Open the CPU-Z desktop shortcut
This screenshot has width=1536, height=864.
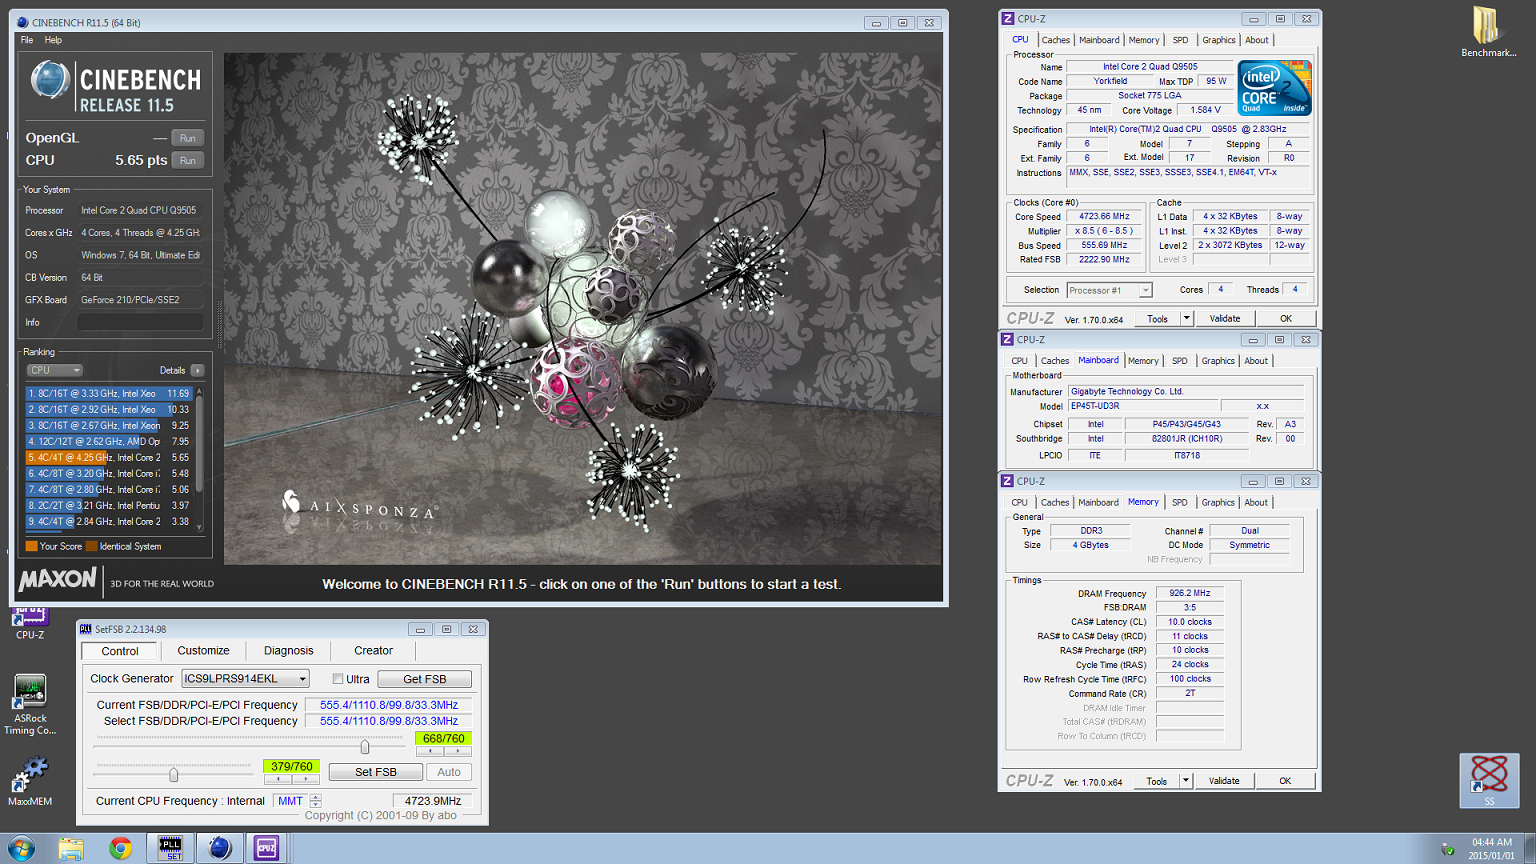point(30,622)
